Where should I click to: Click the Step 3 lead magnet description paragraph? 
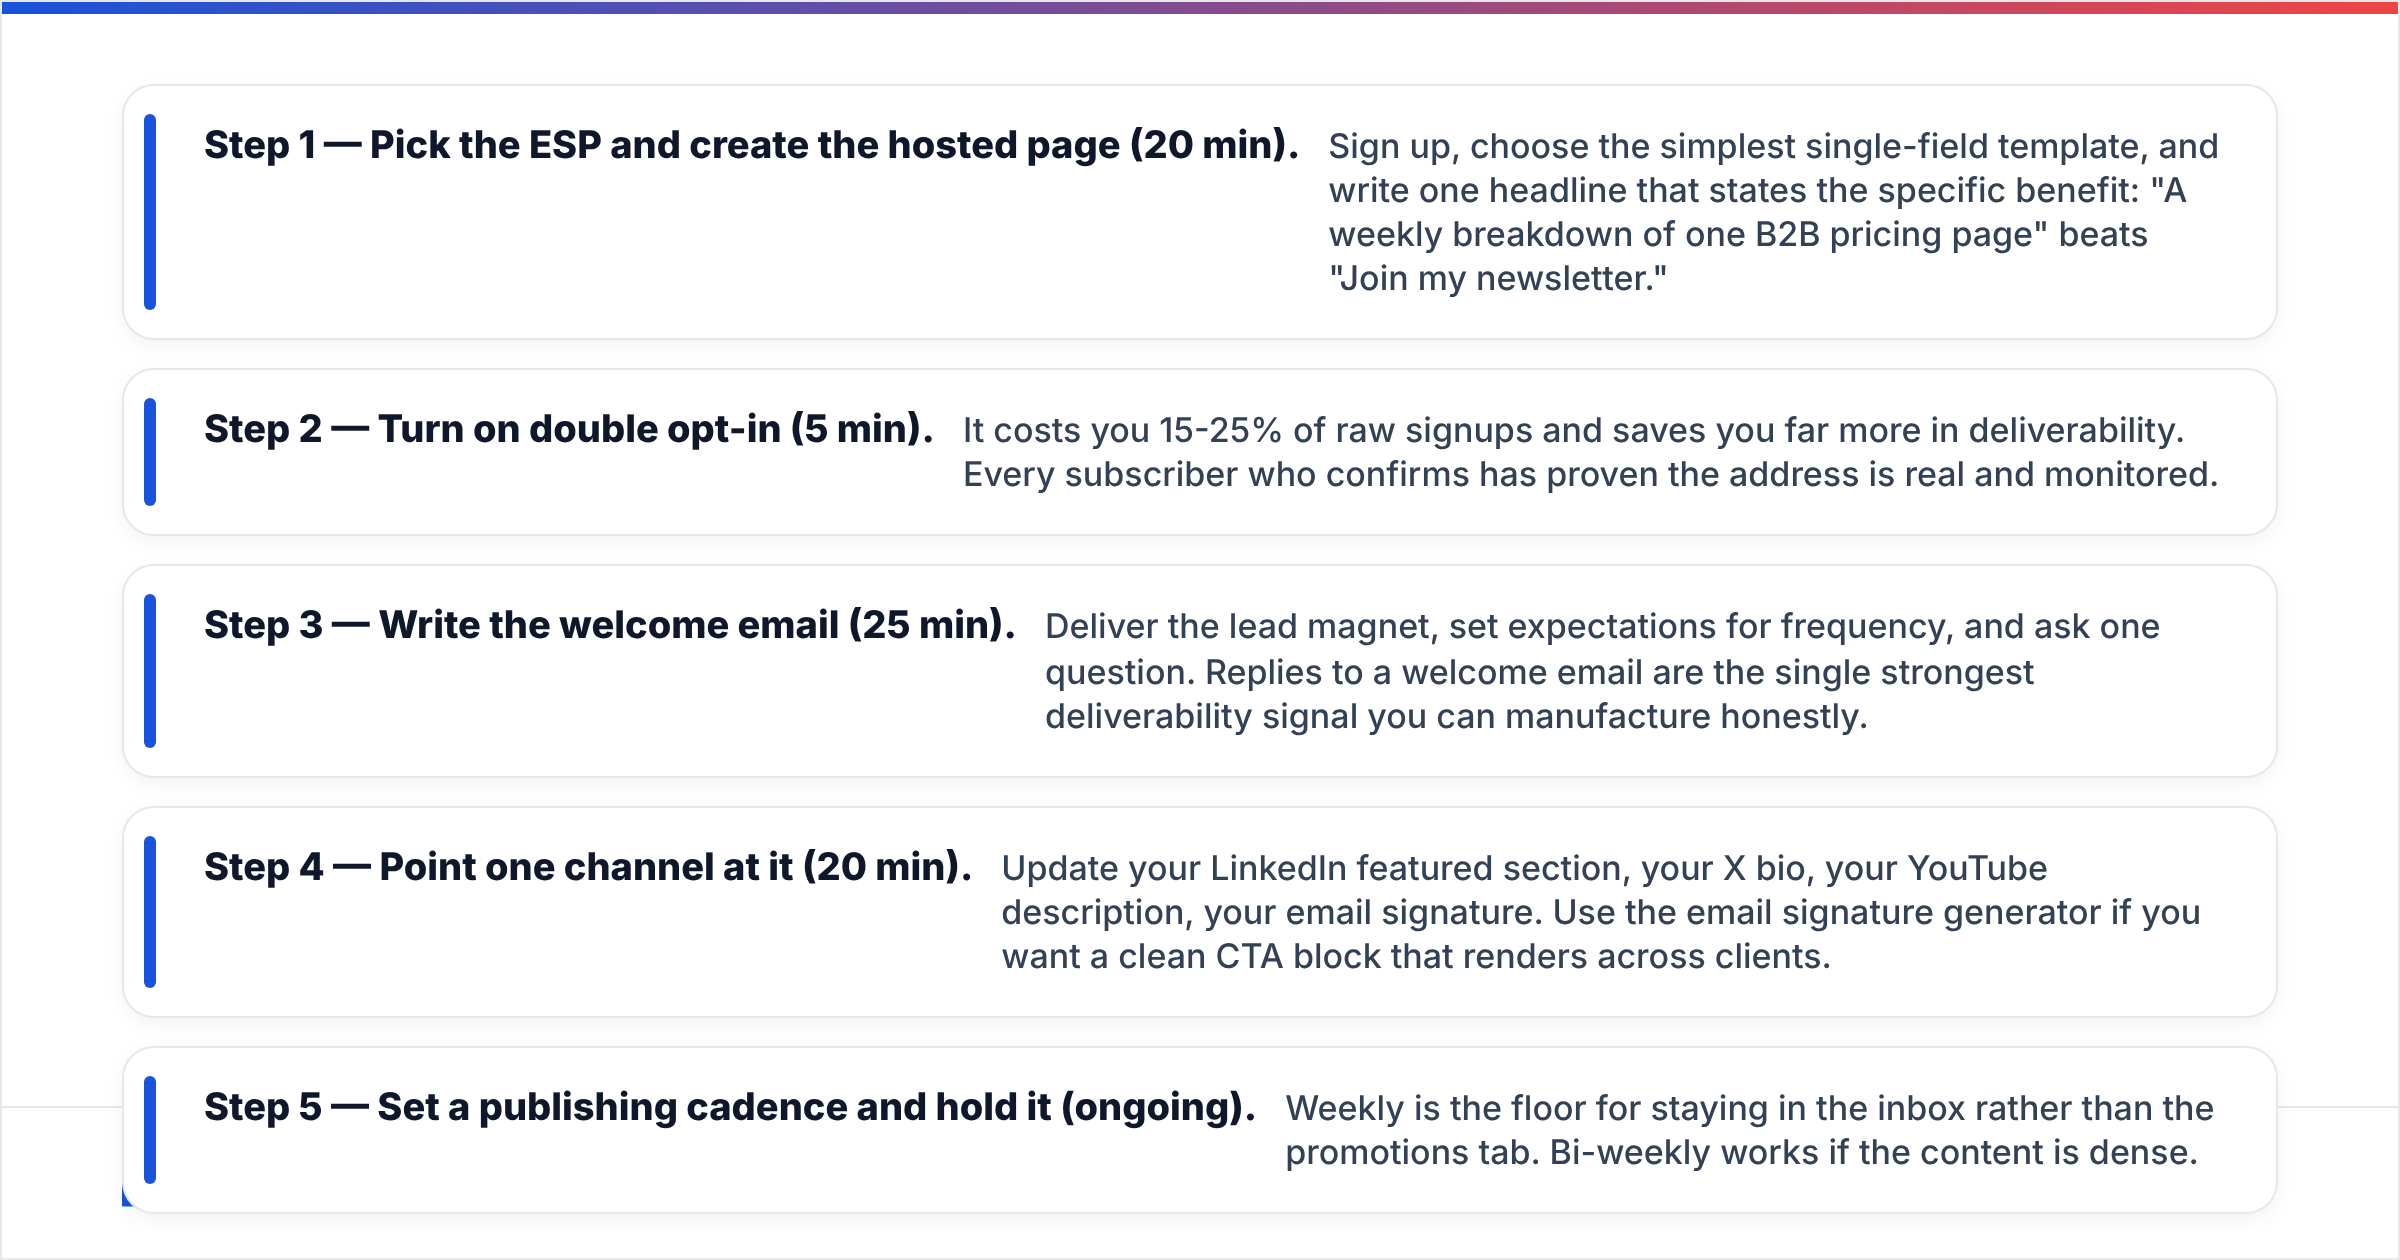1602,672
